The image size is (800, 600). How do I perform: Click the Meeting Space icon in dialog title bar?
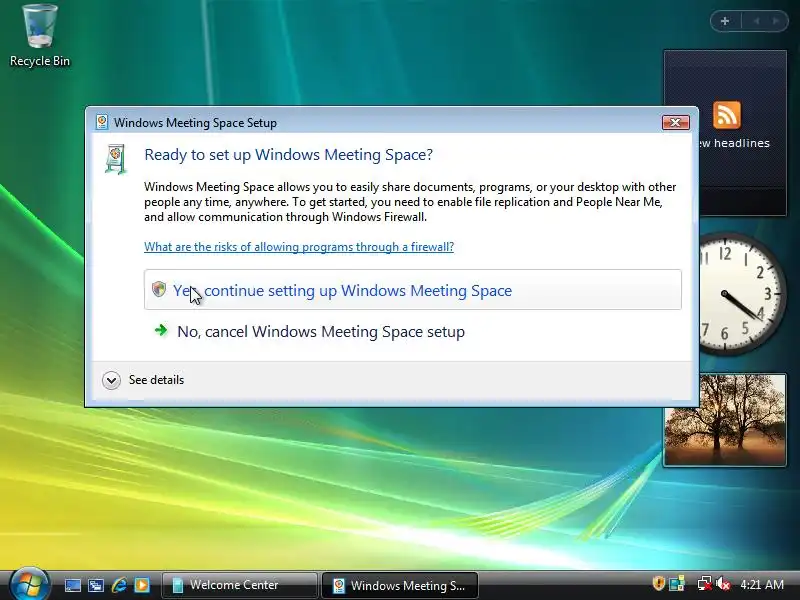tap(102, 122)
